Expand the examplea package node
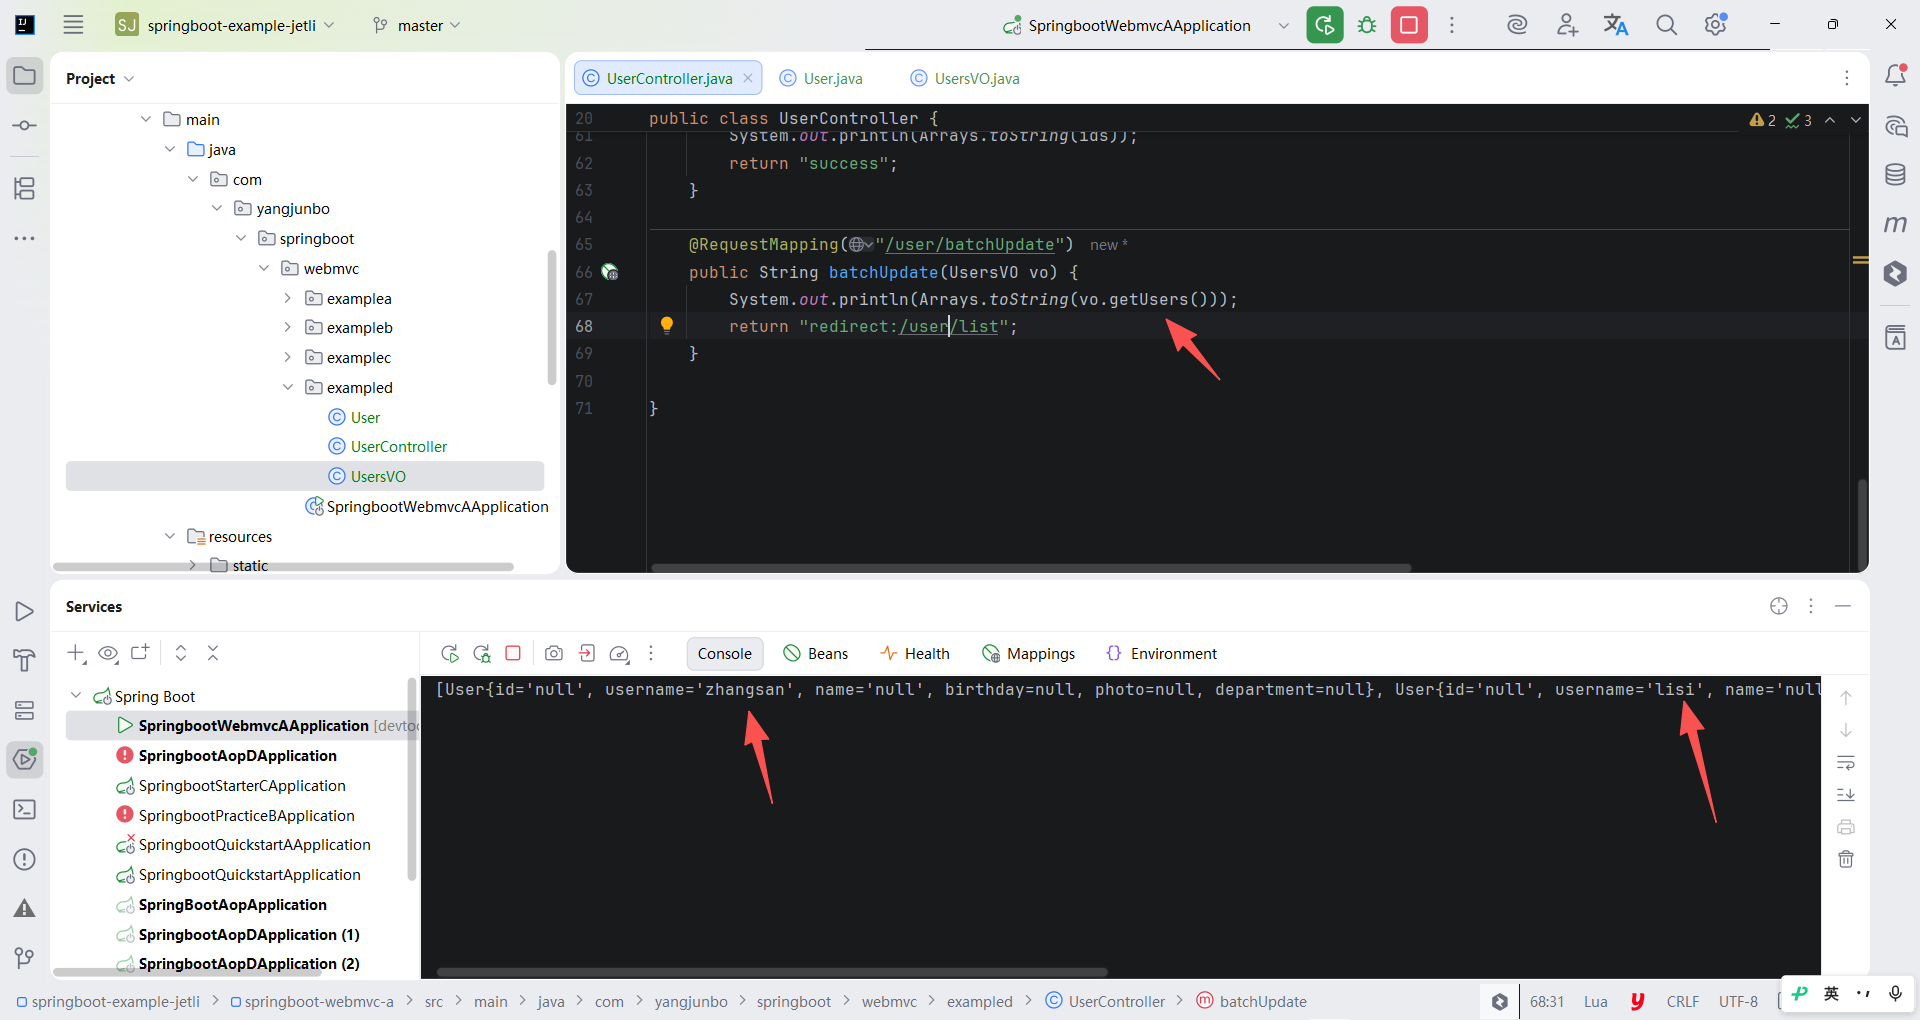The width and height of the screenshot is (1920, 1020). pos(288,298)
